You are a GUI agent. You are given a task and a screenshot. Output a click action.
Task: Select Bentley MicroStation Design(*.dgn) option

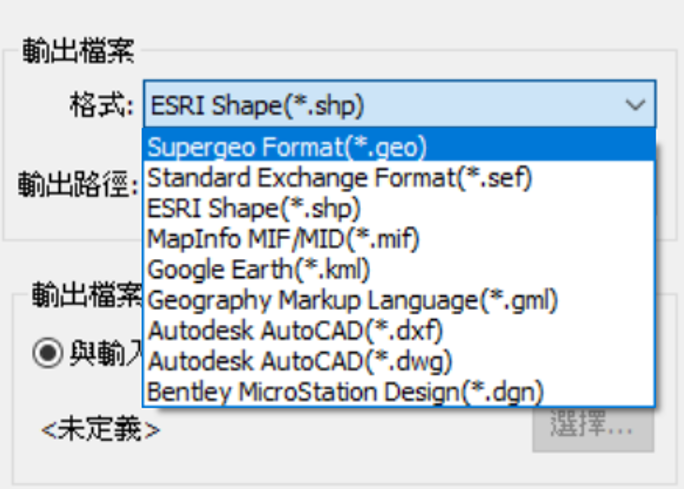click(399, 391)
